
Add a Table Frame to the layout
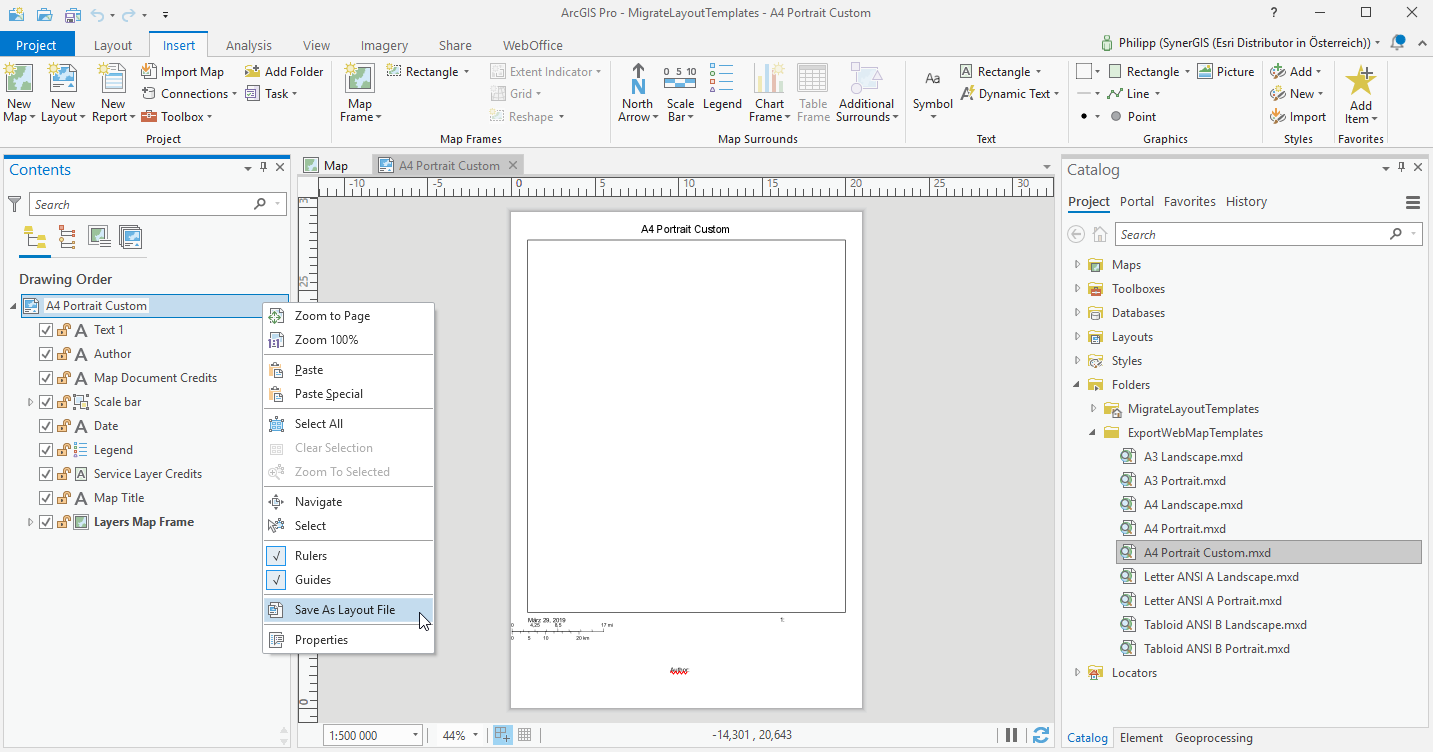(812, 92)
